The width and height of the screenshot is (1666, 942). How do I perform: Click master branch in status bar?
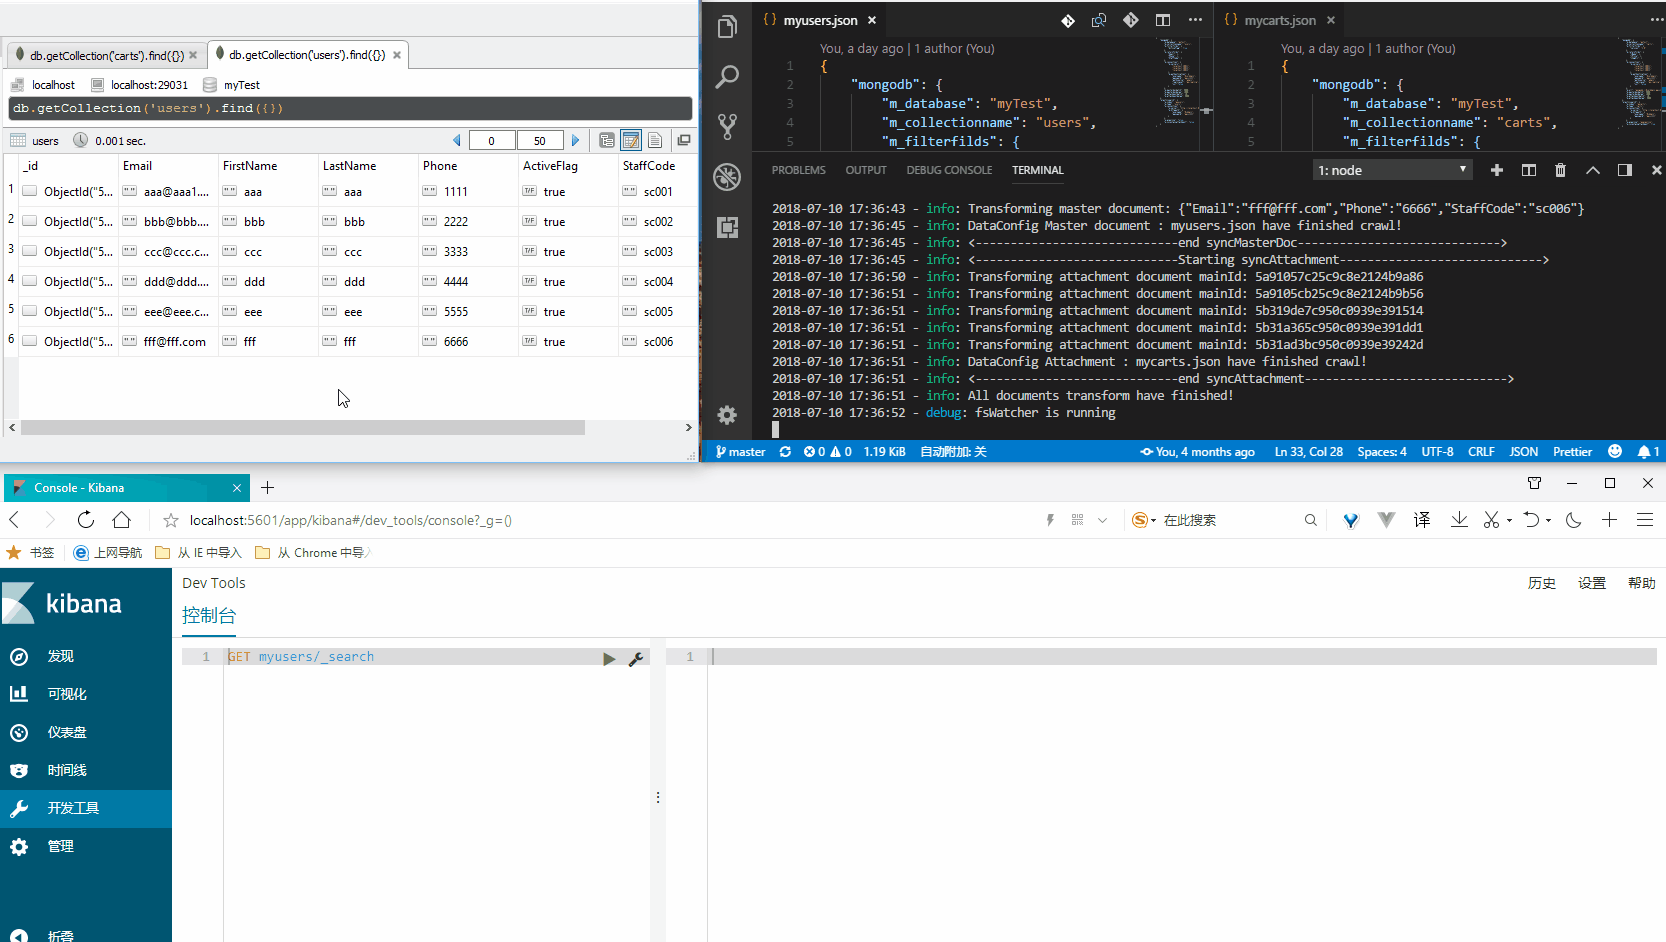tap(741, 452)
